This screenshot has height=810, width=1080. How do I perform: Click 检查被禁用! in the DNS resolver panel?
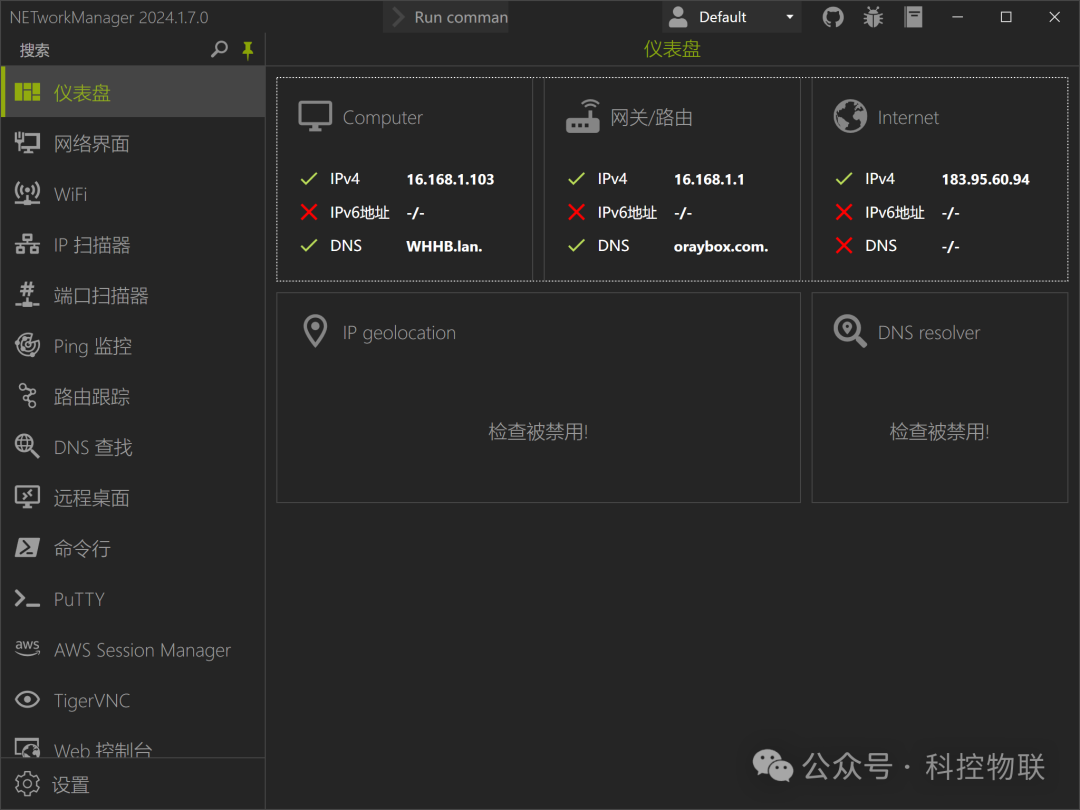(x=939, y=432)
